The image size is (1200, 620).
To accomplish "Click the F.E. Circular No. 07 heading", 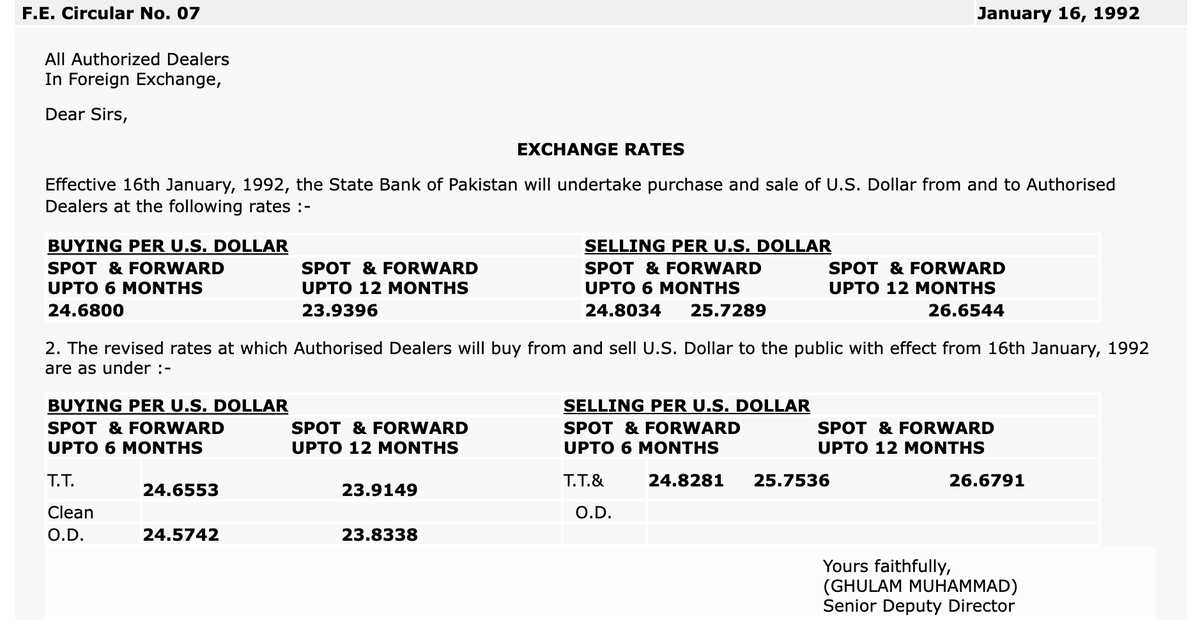I will click(x=111, y=13).
